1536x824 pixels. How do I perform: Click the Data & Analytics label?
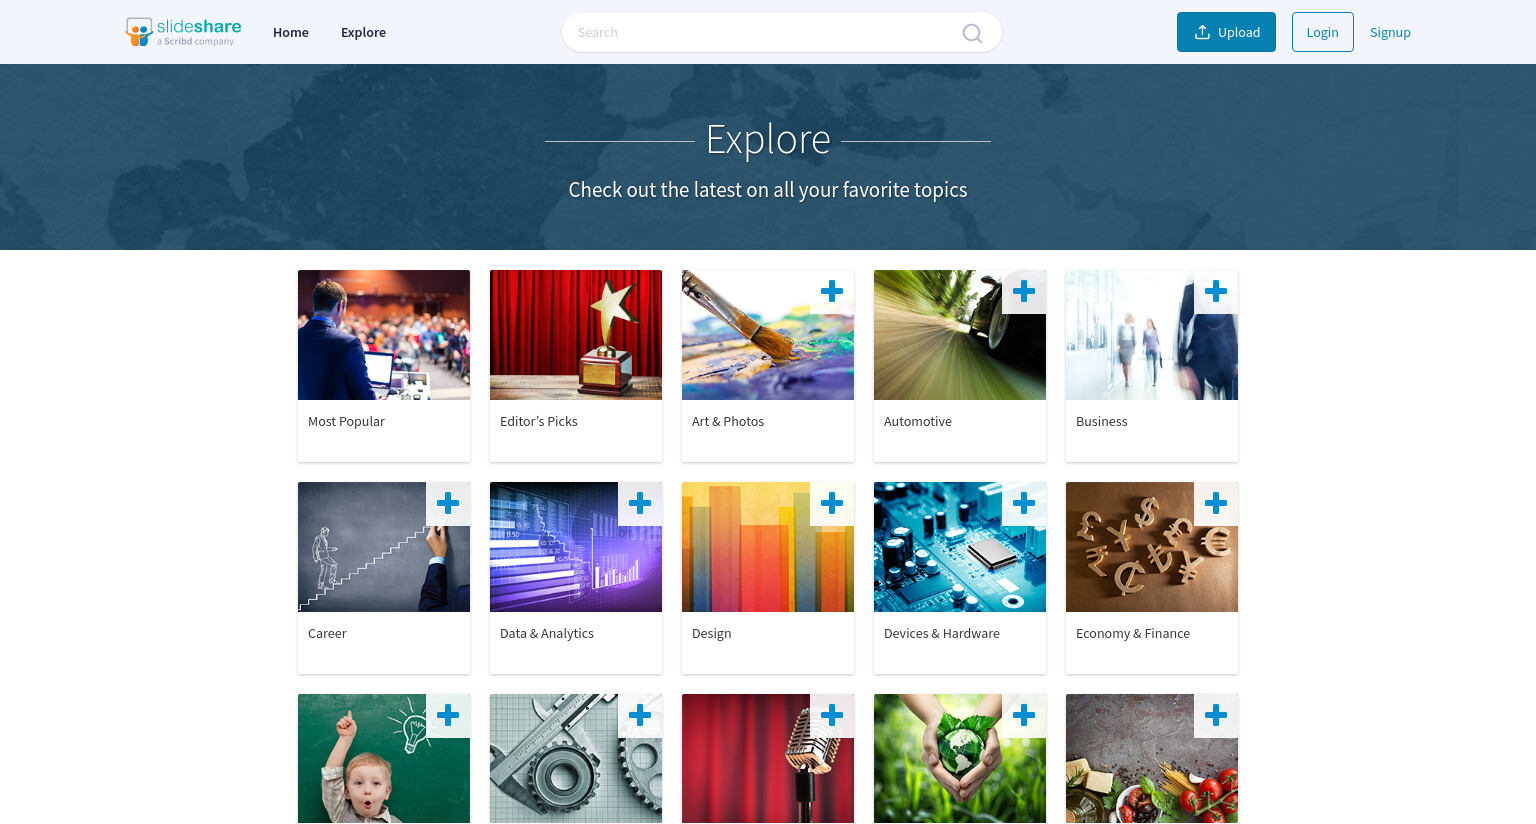(547, 633)
